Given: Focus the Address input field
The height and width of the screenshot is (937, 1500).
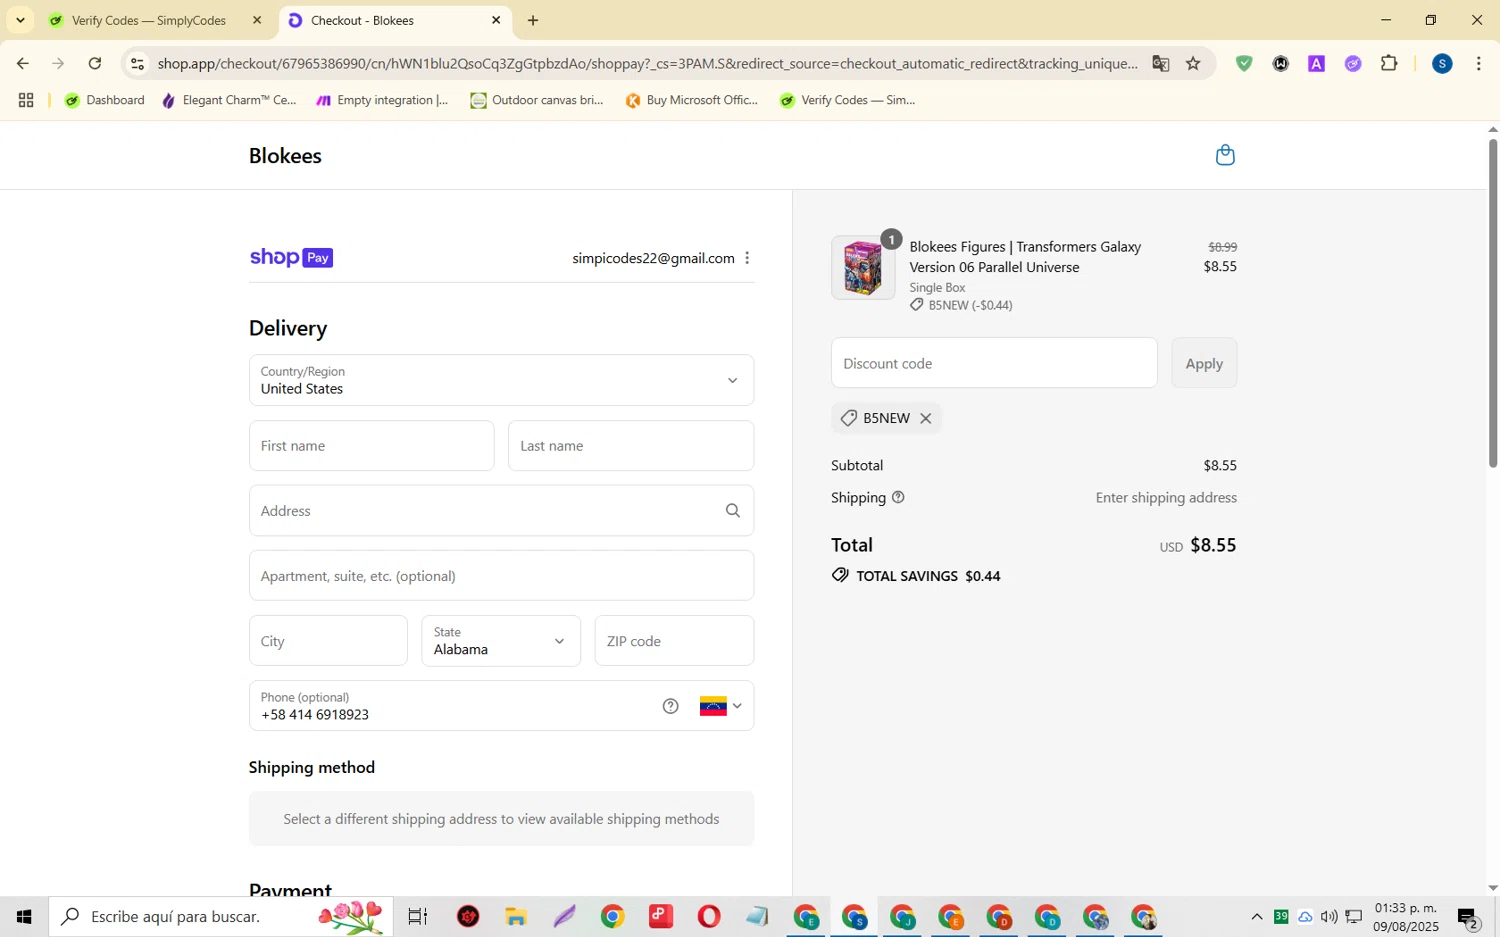Looking at the screenshot, I should pos(501,511).
